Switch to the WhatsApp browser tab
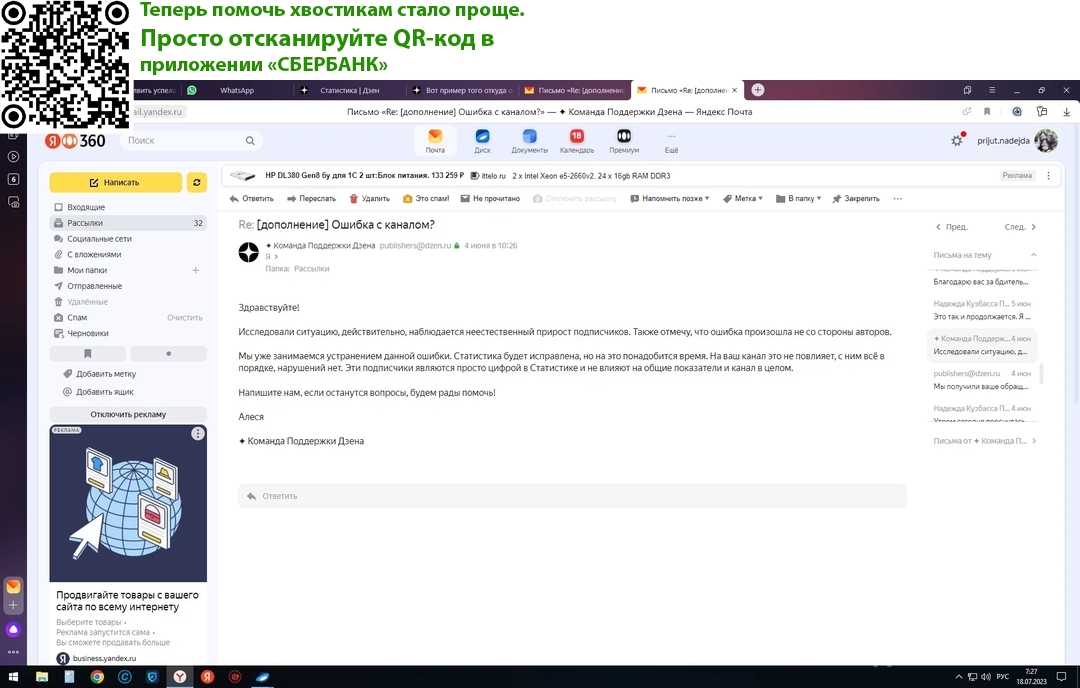 click(x=237, y=90)
